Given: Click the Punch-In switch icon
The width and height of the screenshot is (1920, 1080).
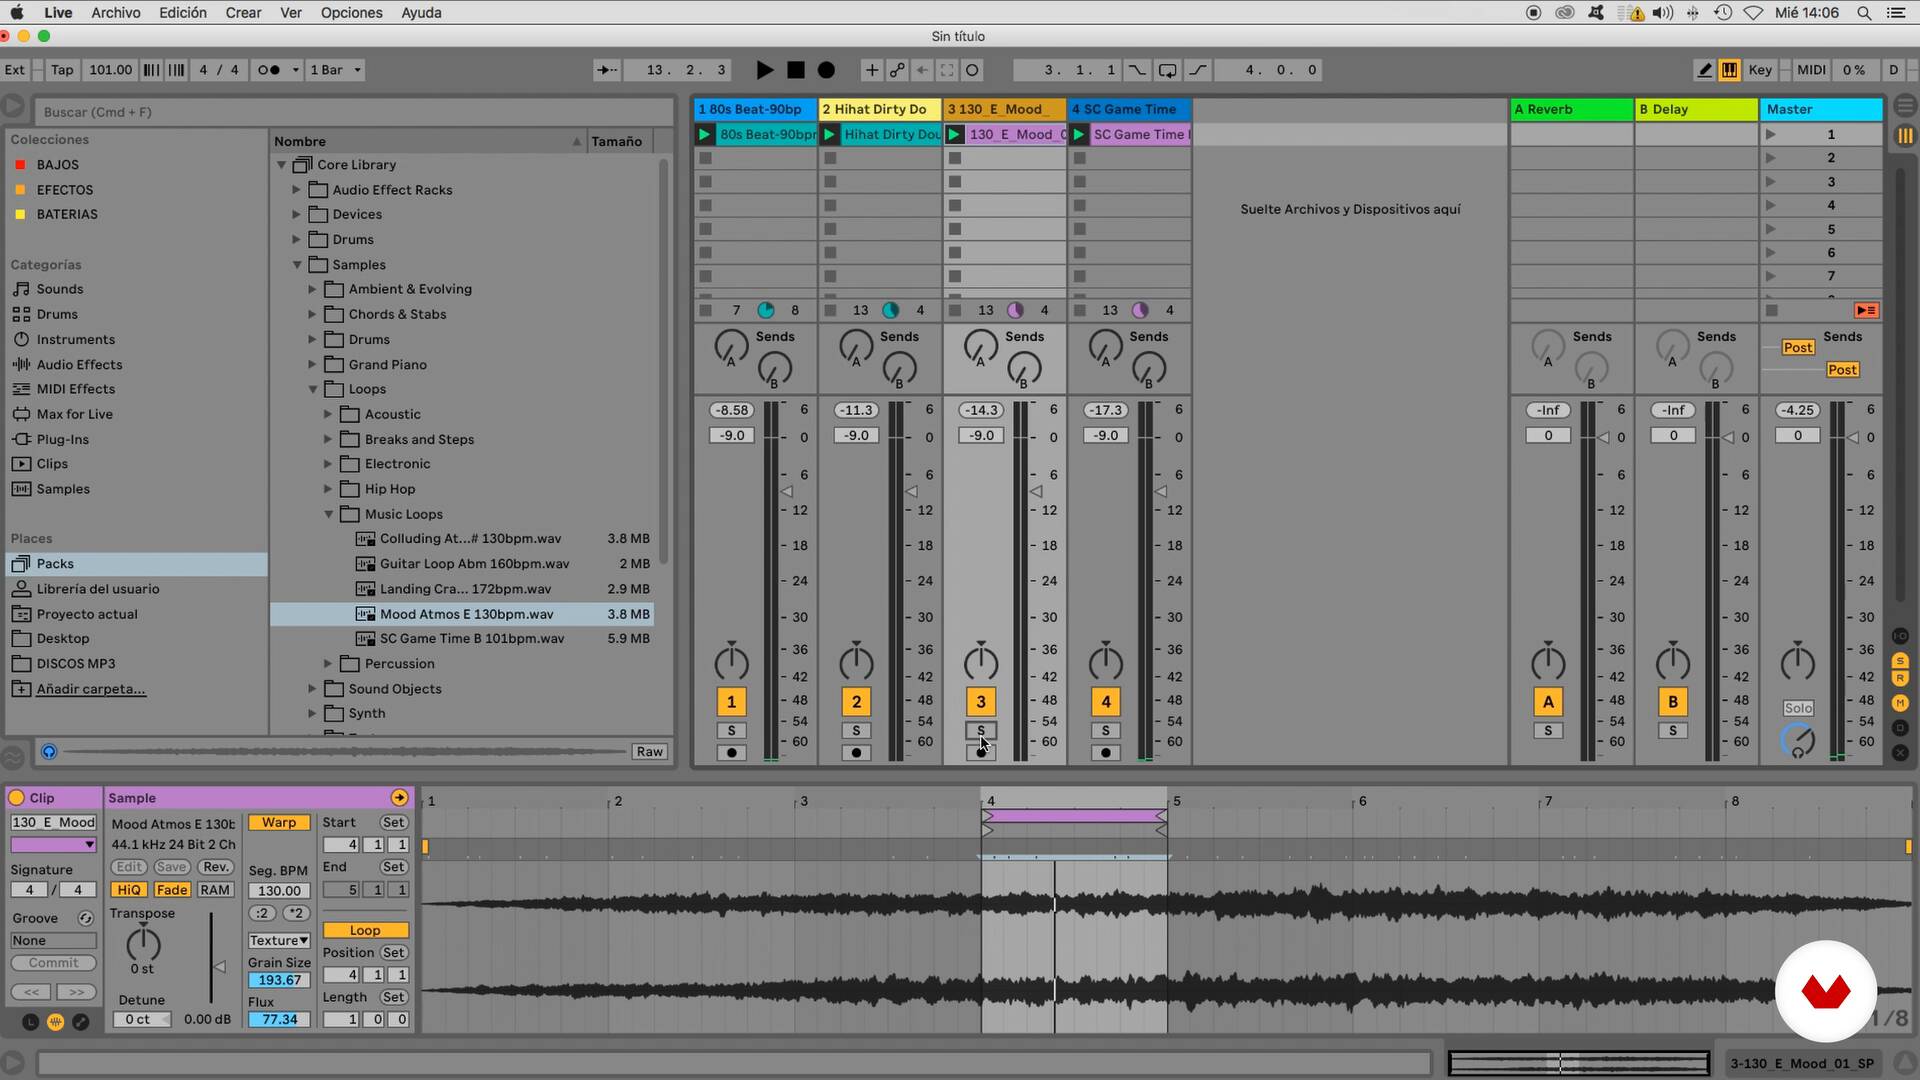Looking at the screenshot, I should coord(1137,70).
